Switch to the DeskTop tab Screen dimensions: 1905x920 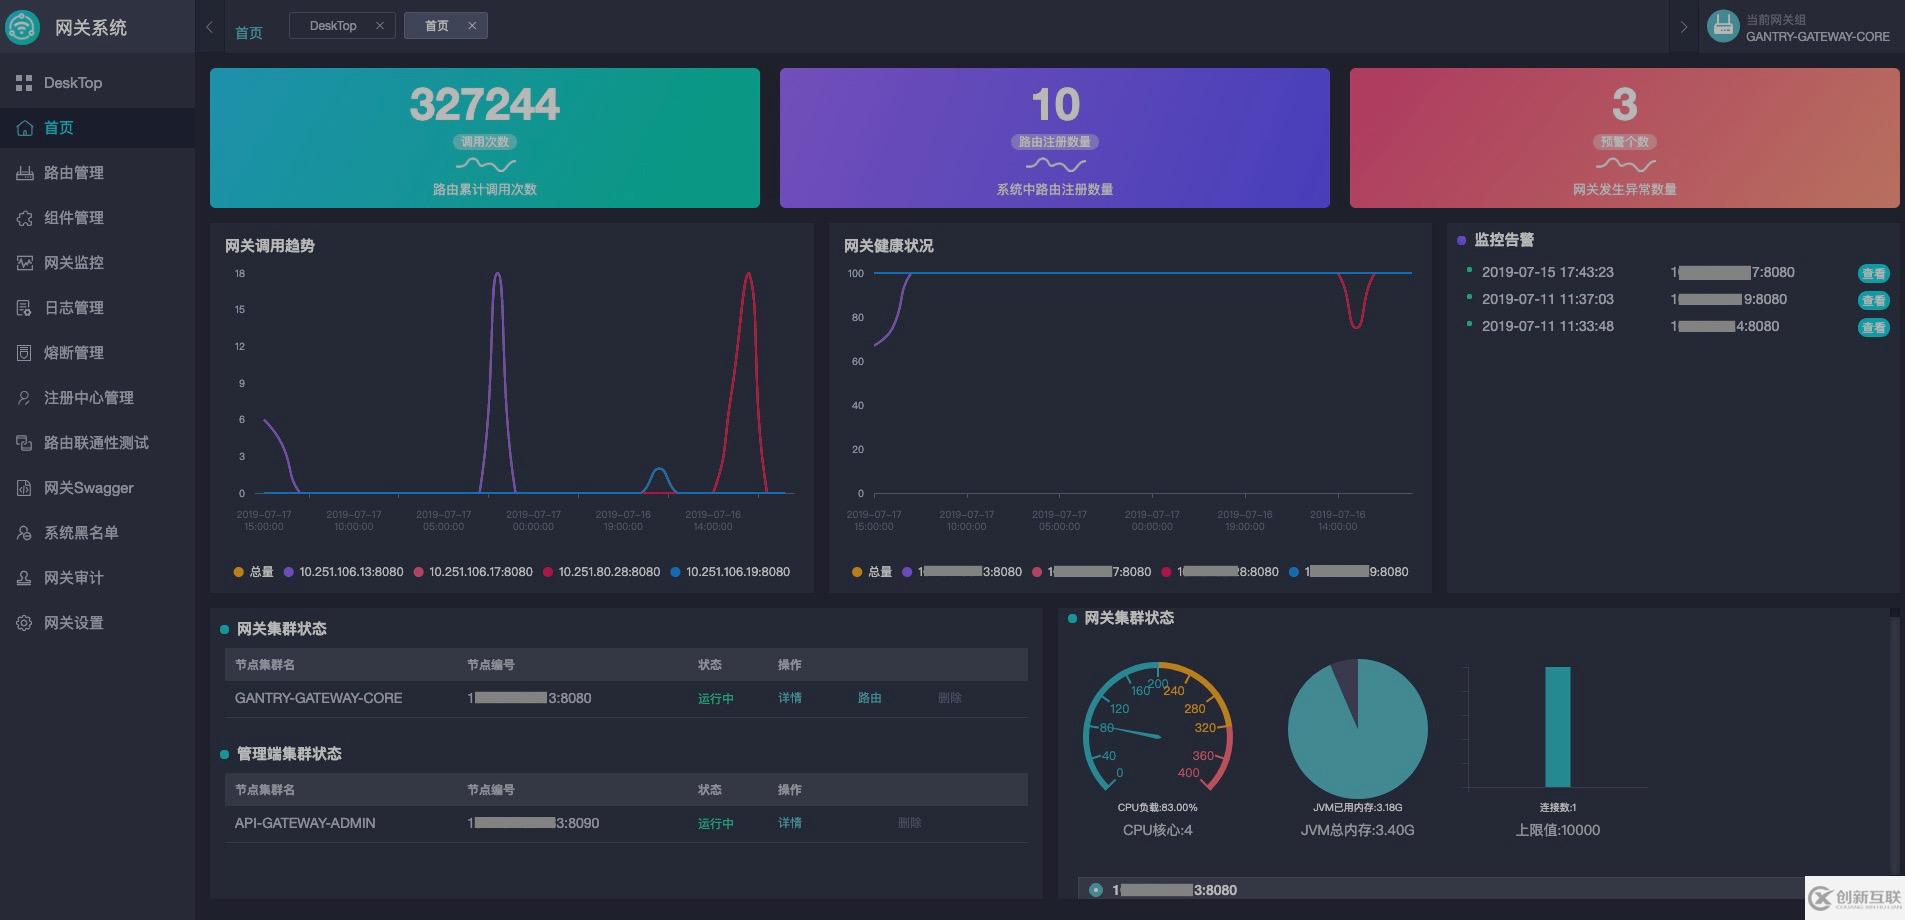(333, 26)
